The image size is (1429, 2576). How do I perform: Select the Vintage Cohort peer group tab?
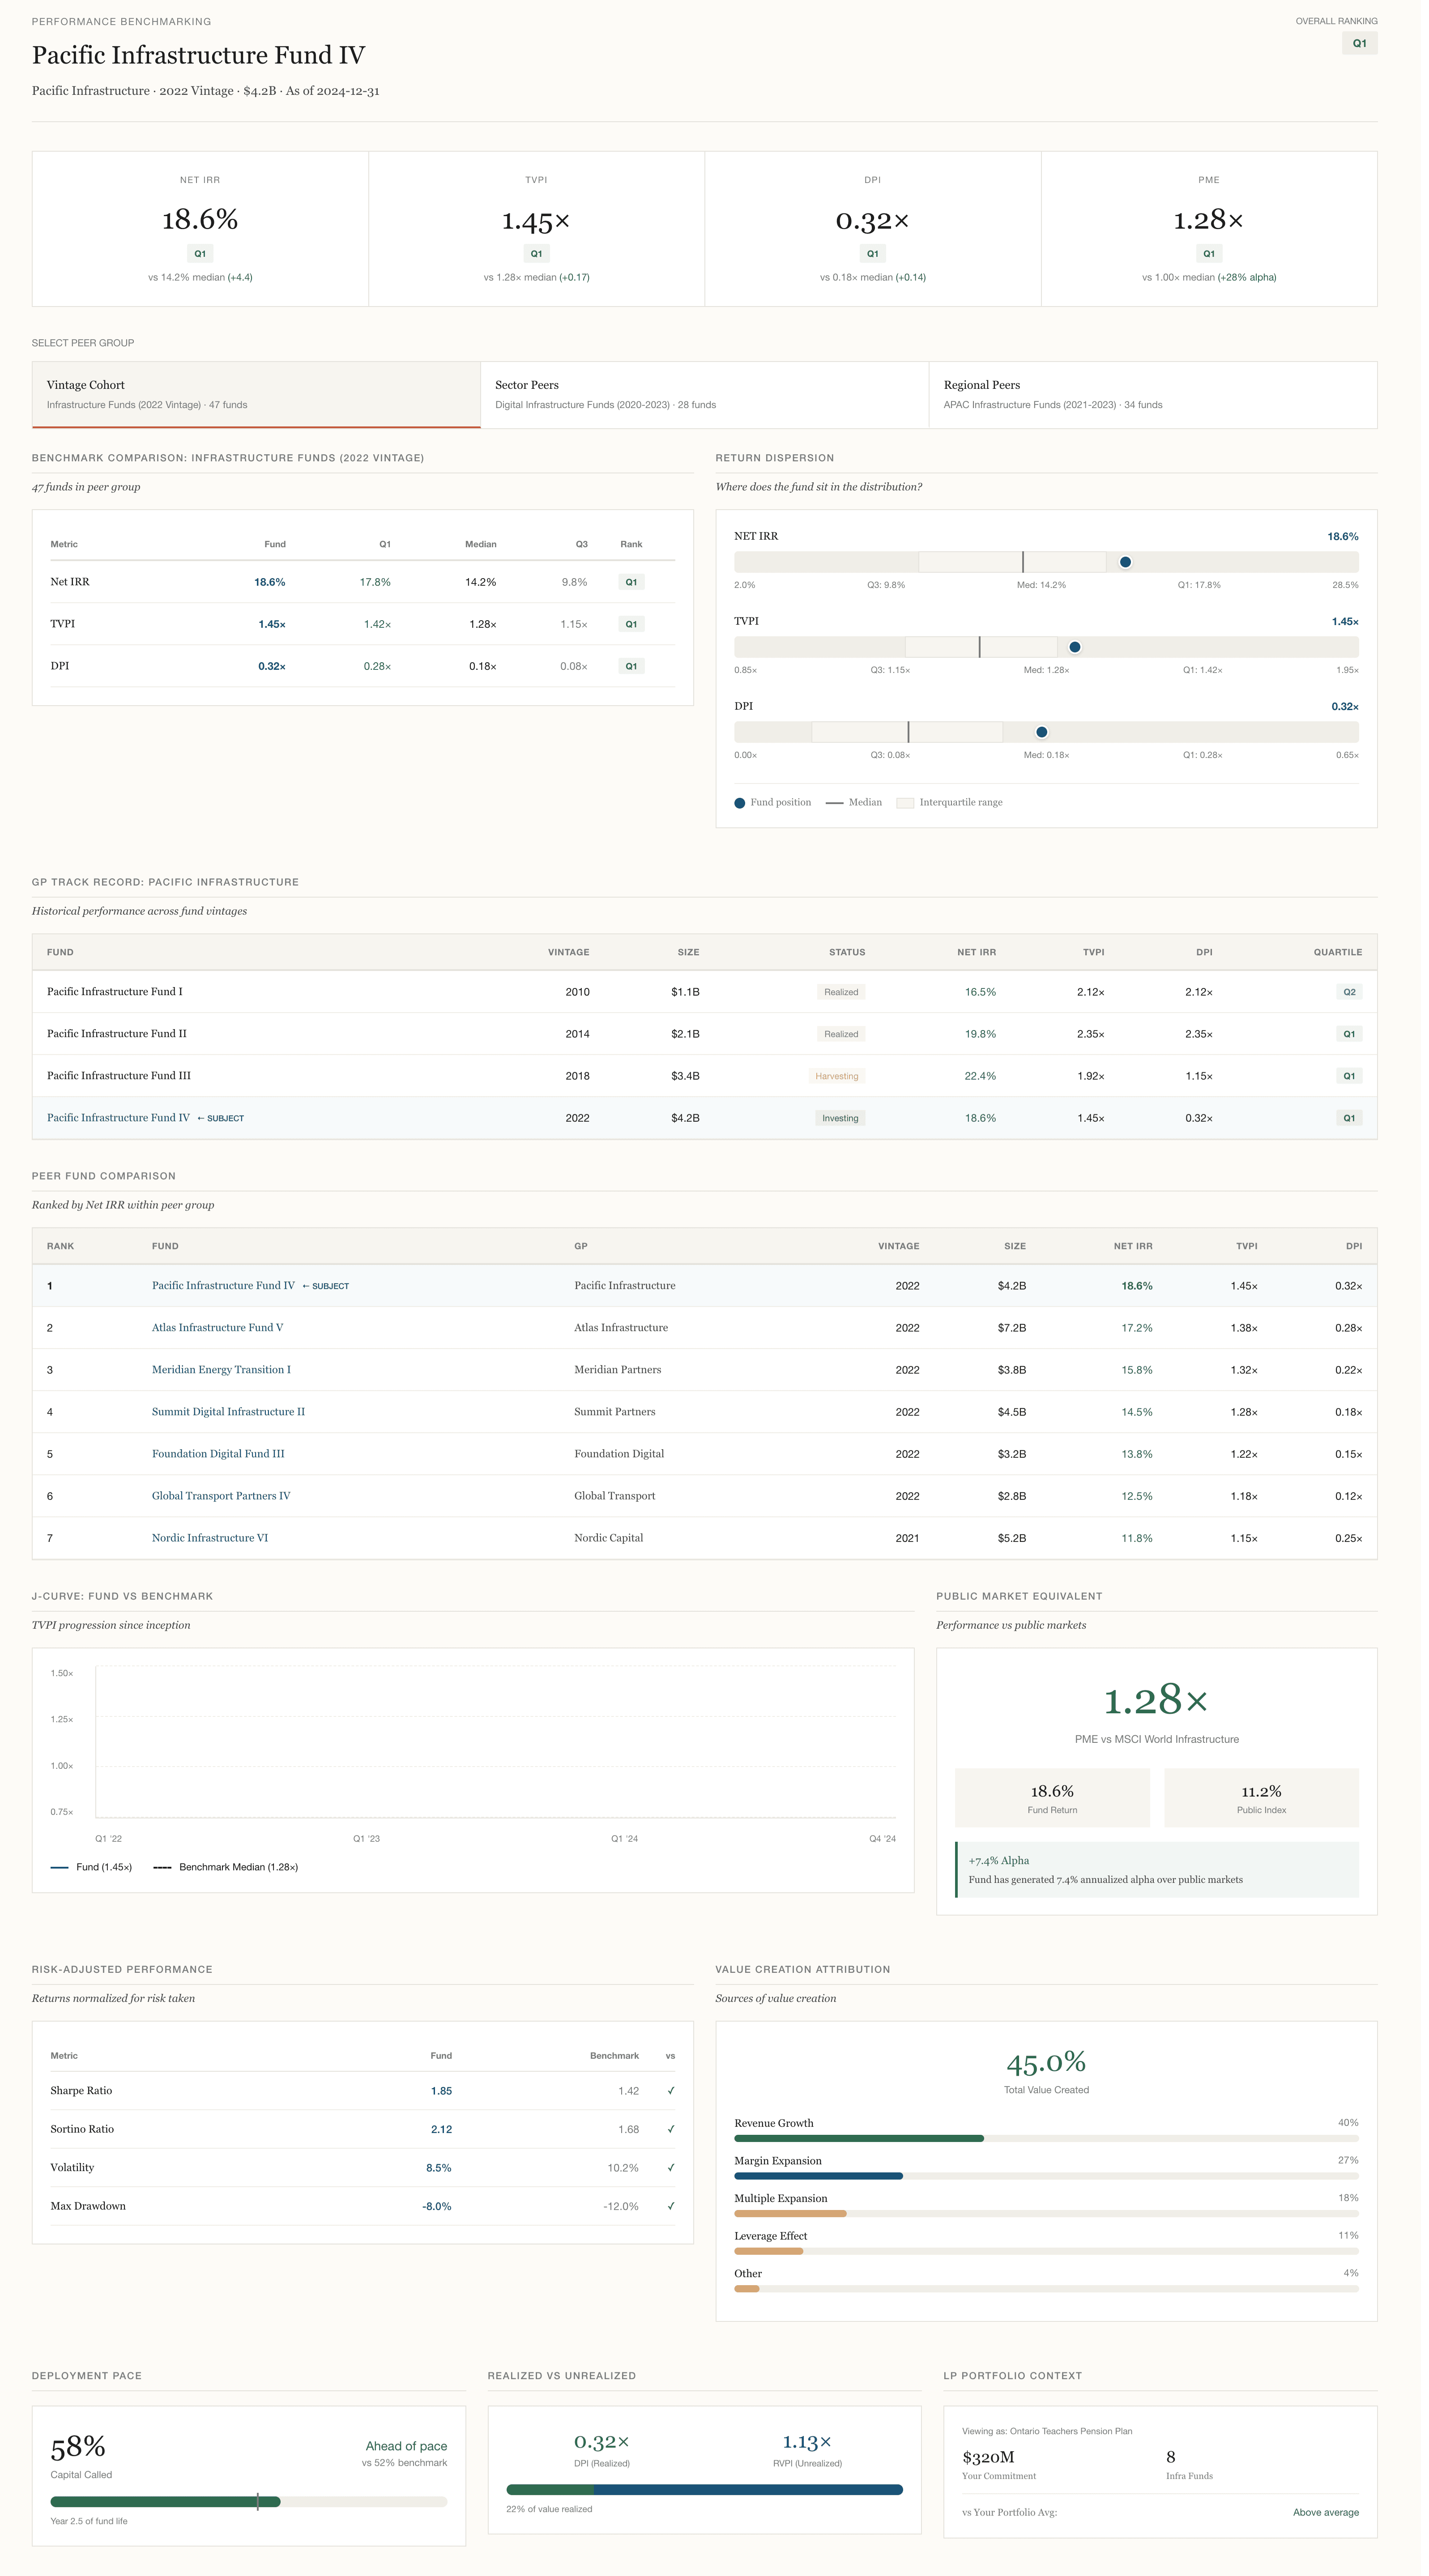pyautogui.click(x=256, y=394)
